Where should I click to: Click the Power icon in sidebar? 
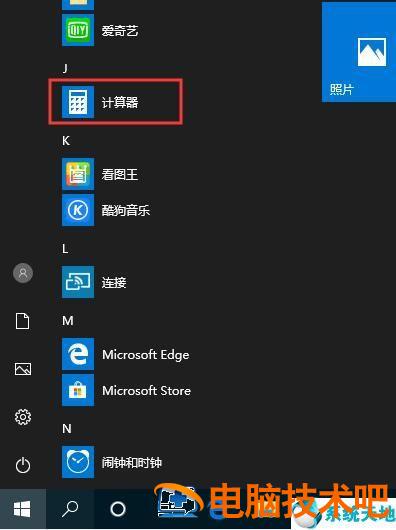tap(23, 465)
